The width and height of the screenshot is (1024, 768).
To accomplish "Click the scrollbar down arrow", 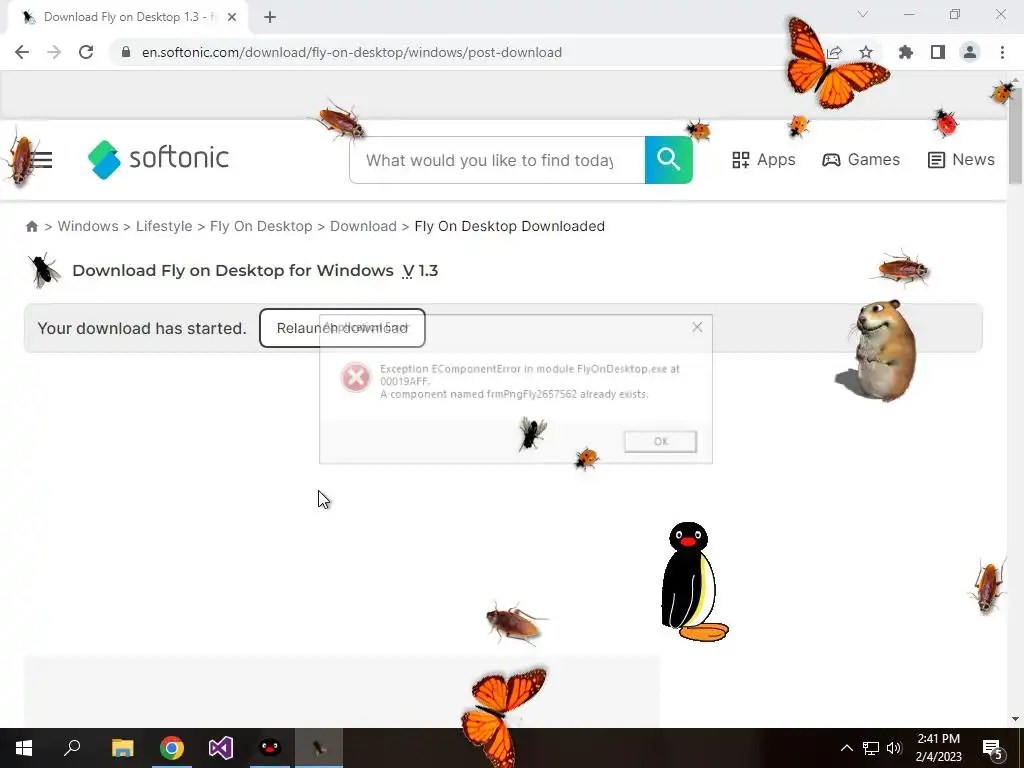I will click(1015, 719).
